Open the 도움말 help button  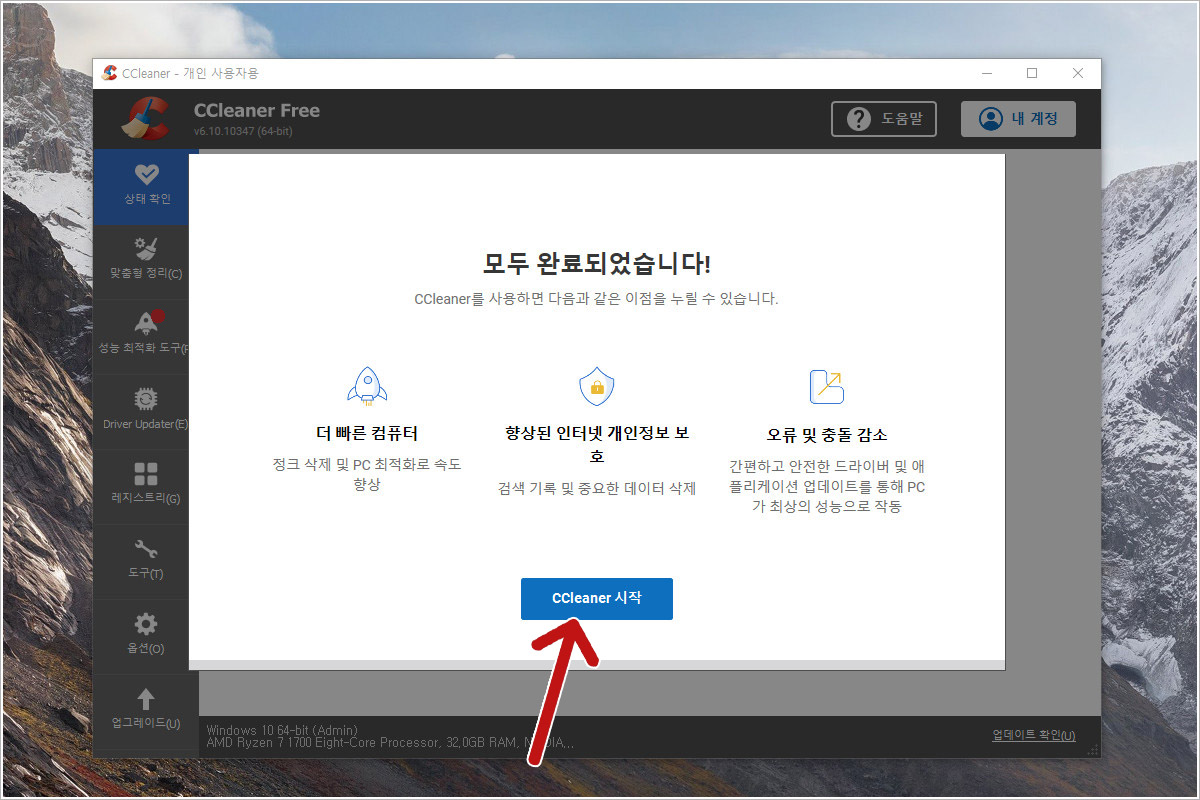884,119
